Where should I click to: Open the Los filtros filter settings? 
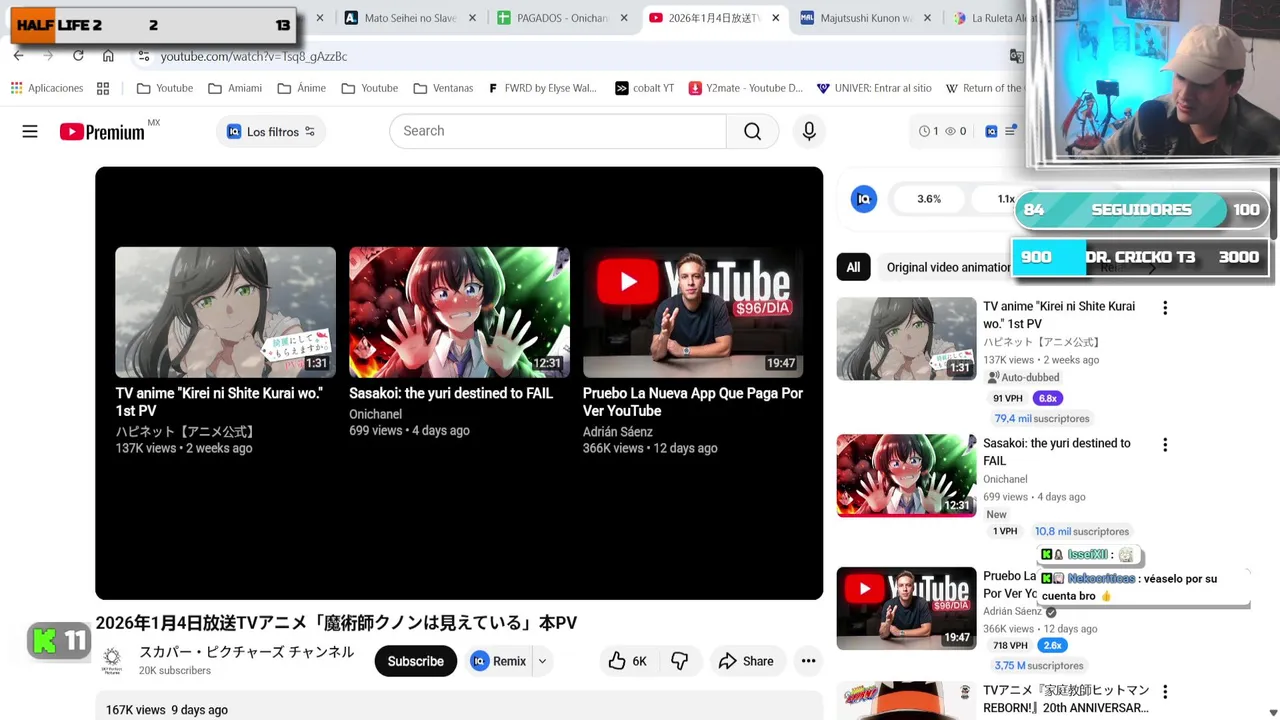click(271, 132)
